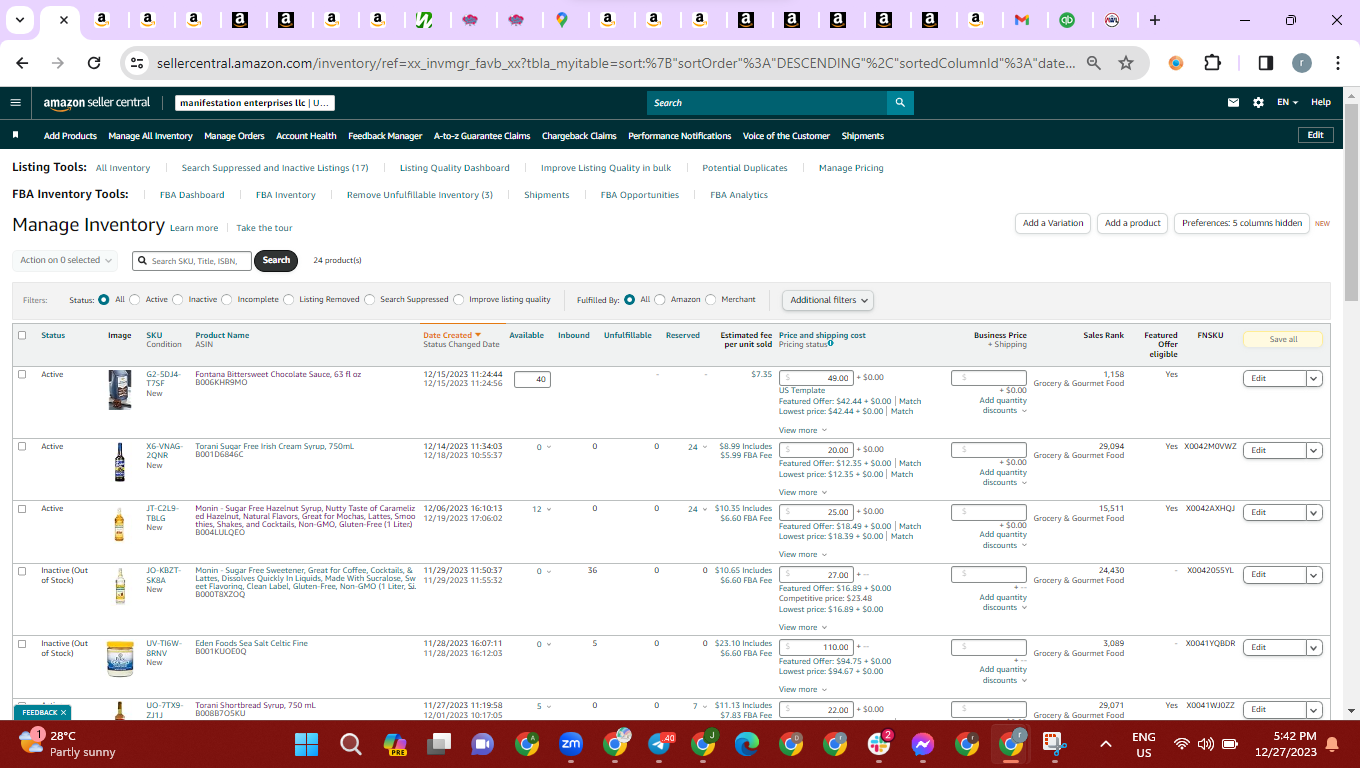Open FBA Dashboard tab
This screenshot has height=768, width=1360.
coord(192,195)
